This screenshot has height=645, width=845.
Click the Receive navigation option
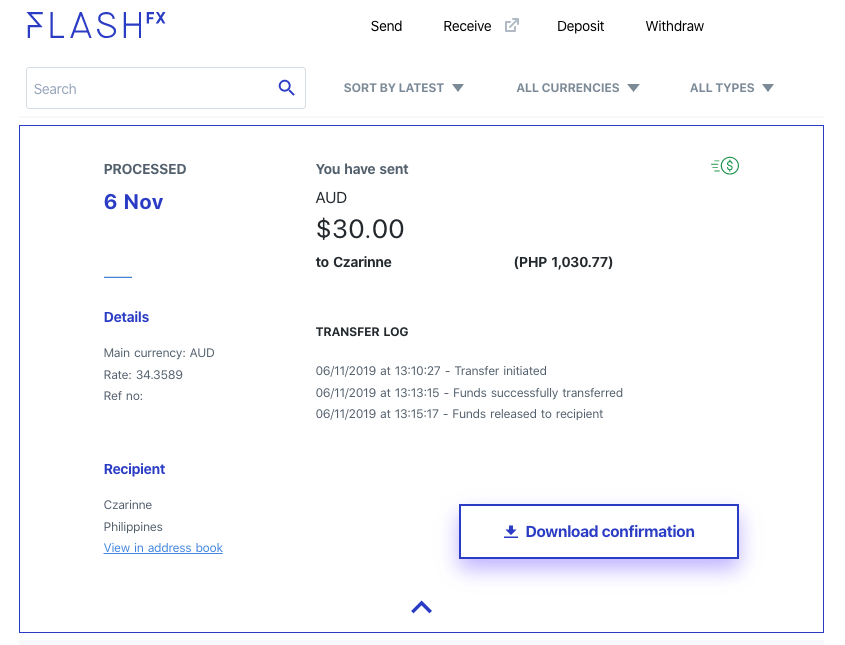coord(467,26)
